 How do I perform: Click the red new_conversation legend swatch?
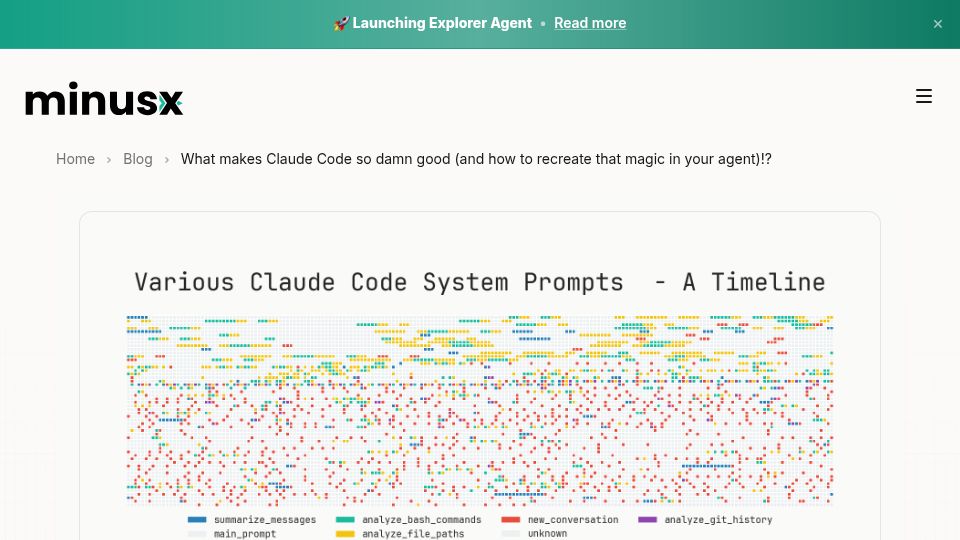click(511, 520)
